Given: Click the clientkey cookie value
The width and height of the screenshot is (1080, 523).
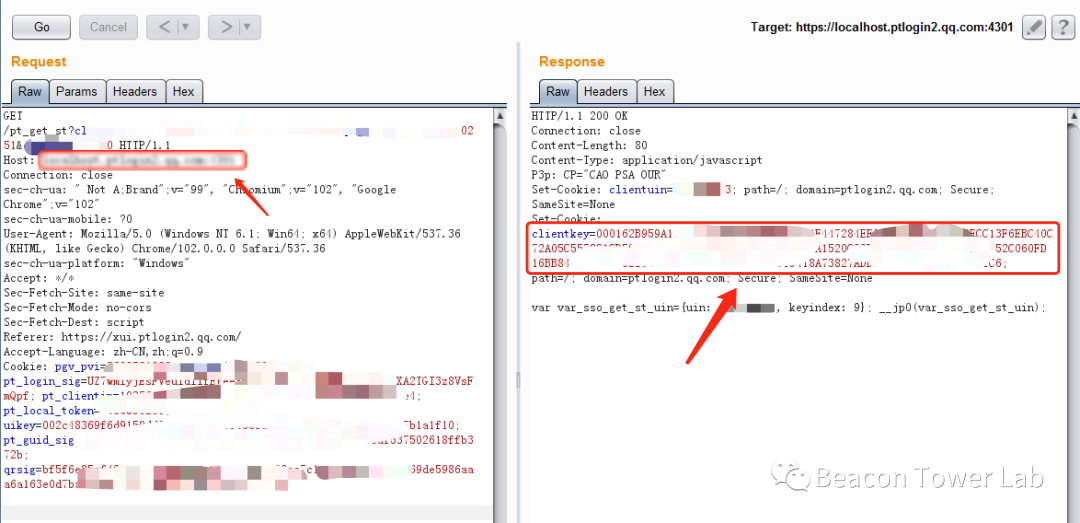Looking at the screenshot, I should point(793,249).
